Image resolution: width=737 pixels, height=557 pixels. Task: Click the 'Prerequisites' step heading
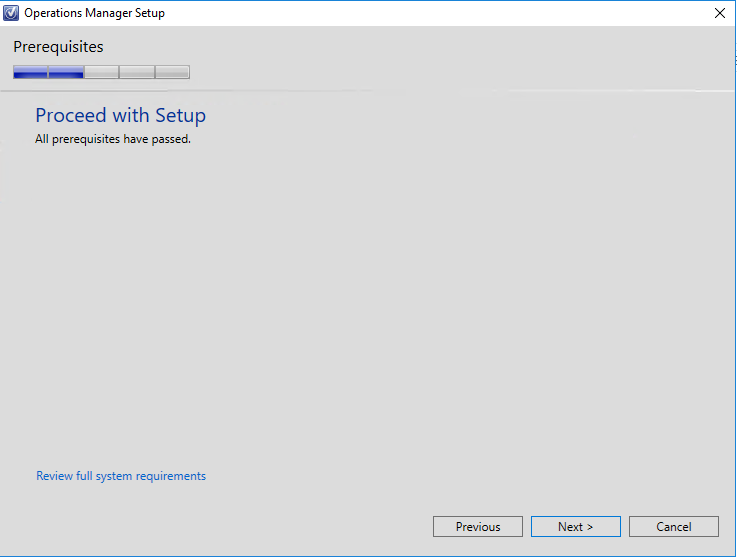click(58, 47)
